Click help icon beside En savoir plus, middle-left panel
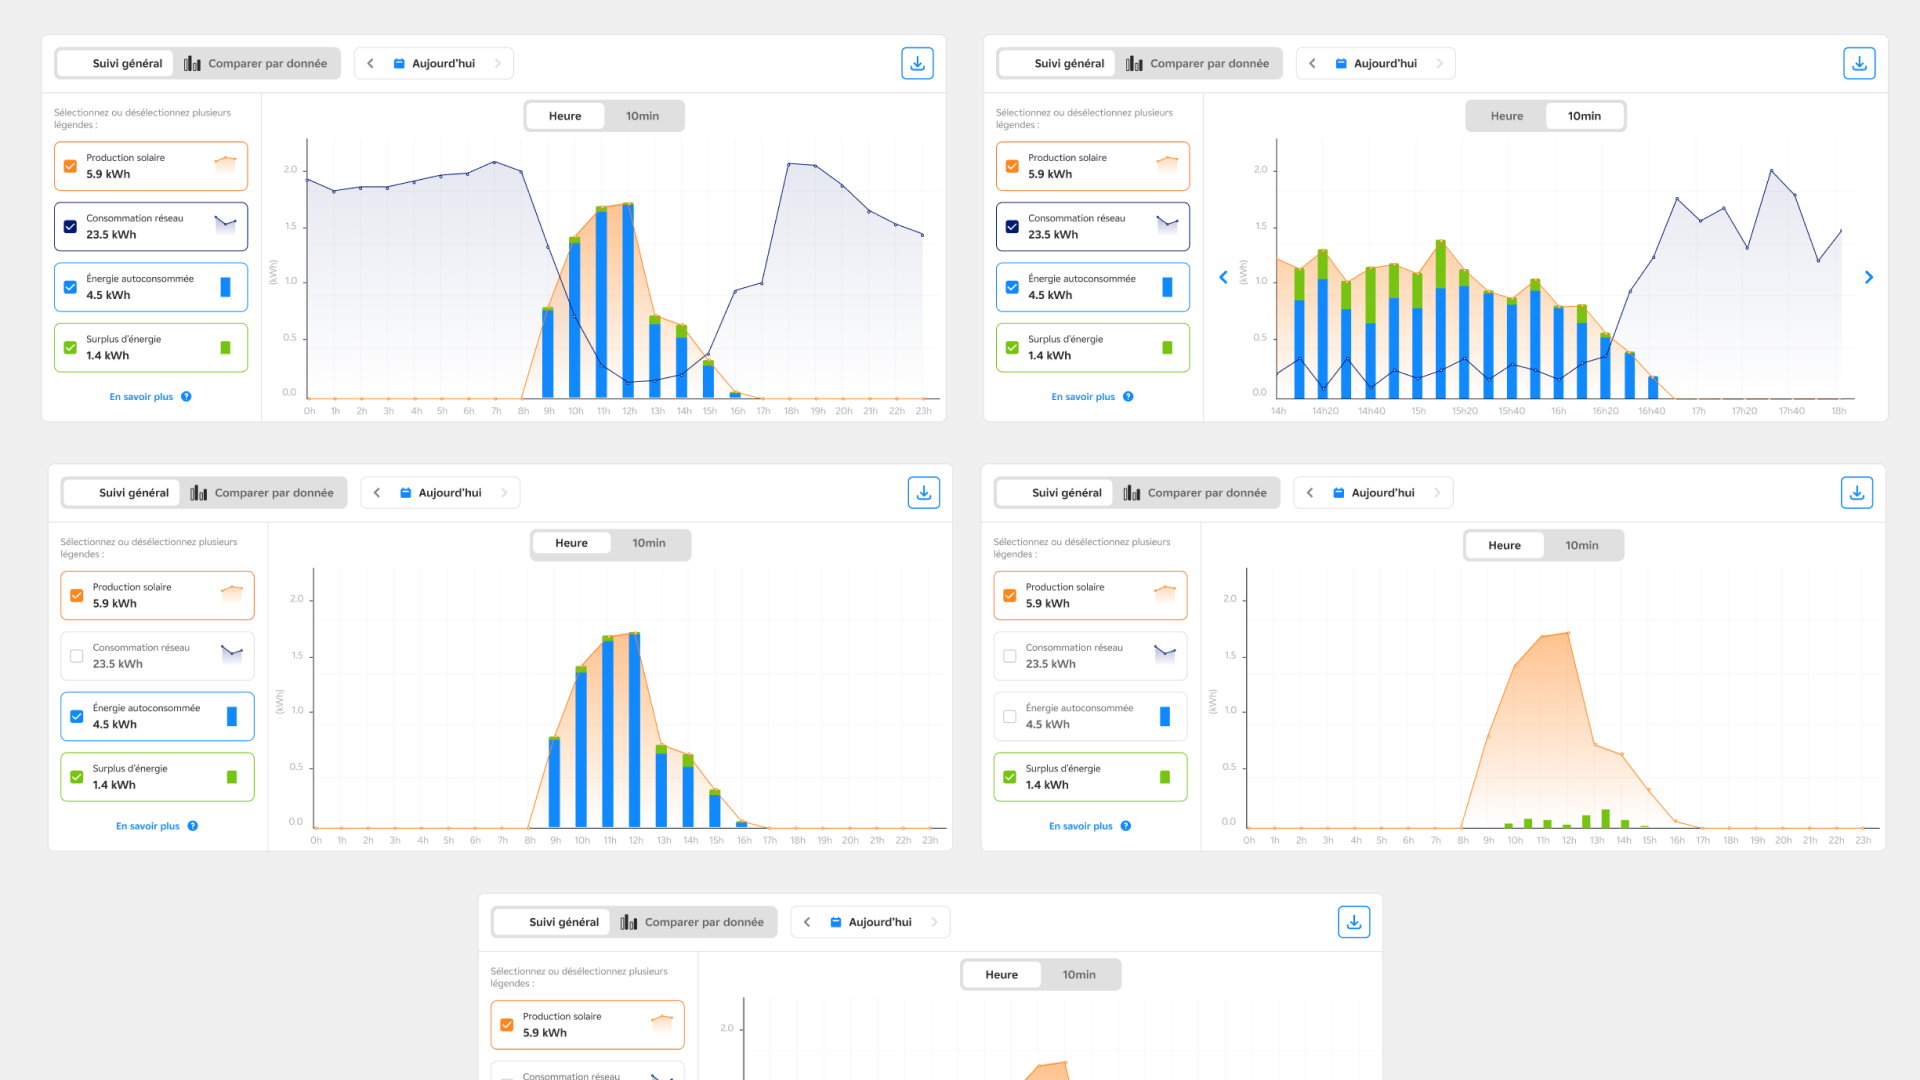The width and height of the screenshot is (1920, 1080). [x=193, y=826]
